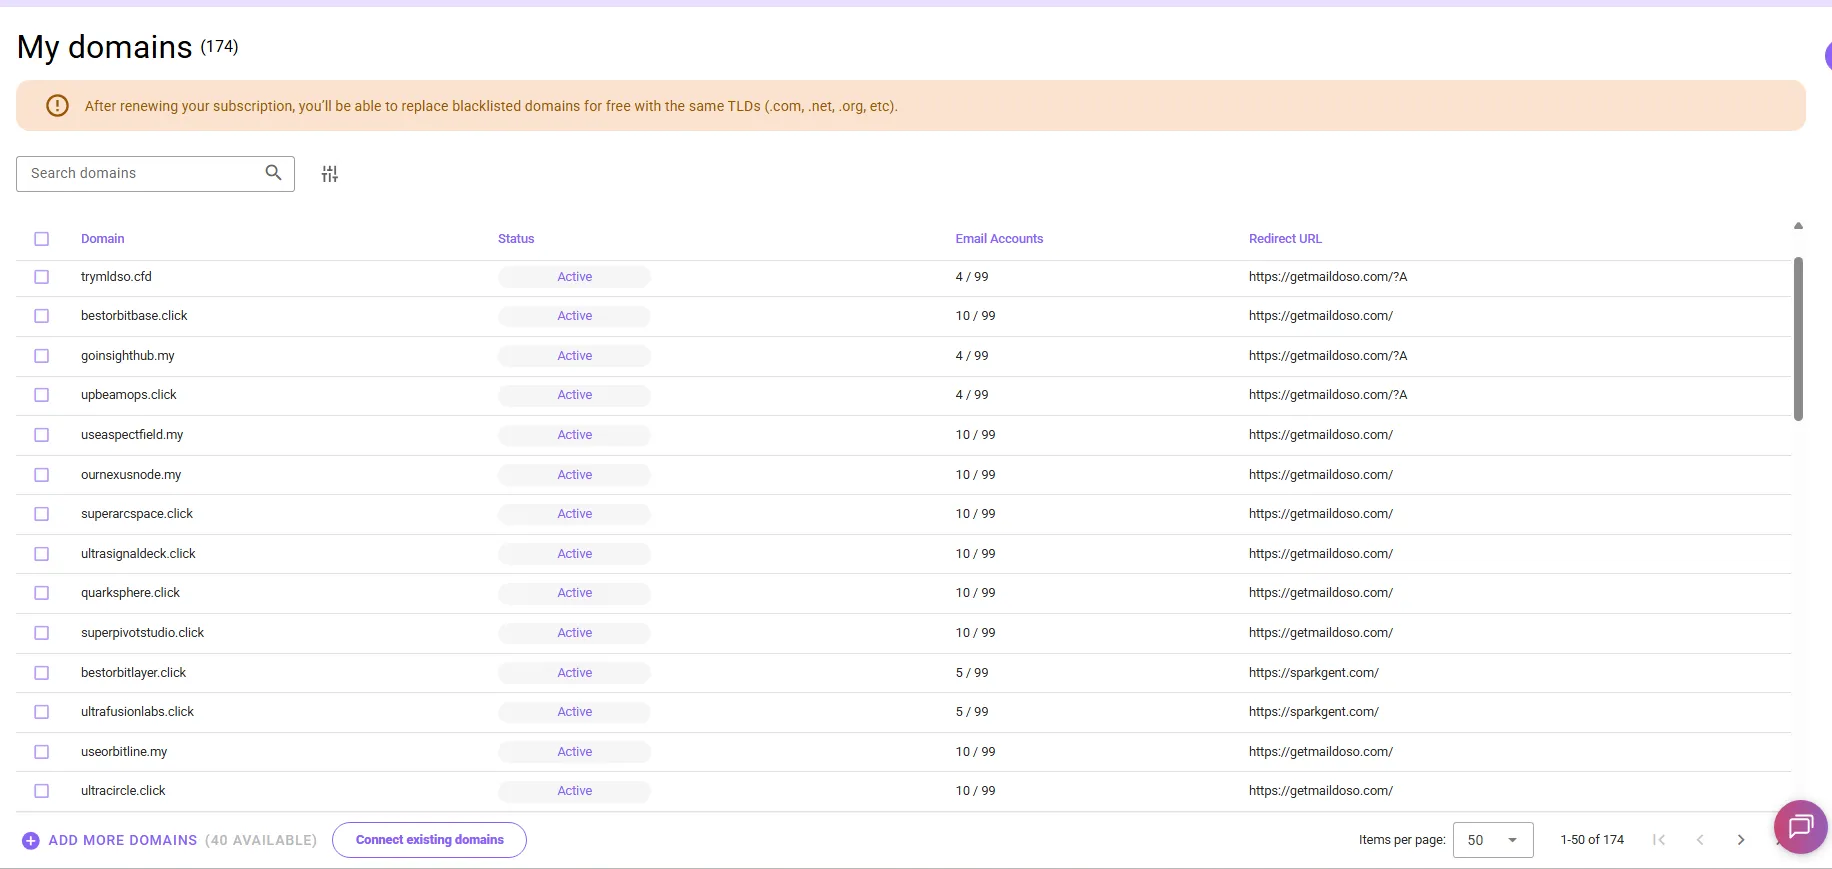Click domain name trymldso.cfd
1832x869 pixels.
point(116,277)
